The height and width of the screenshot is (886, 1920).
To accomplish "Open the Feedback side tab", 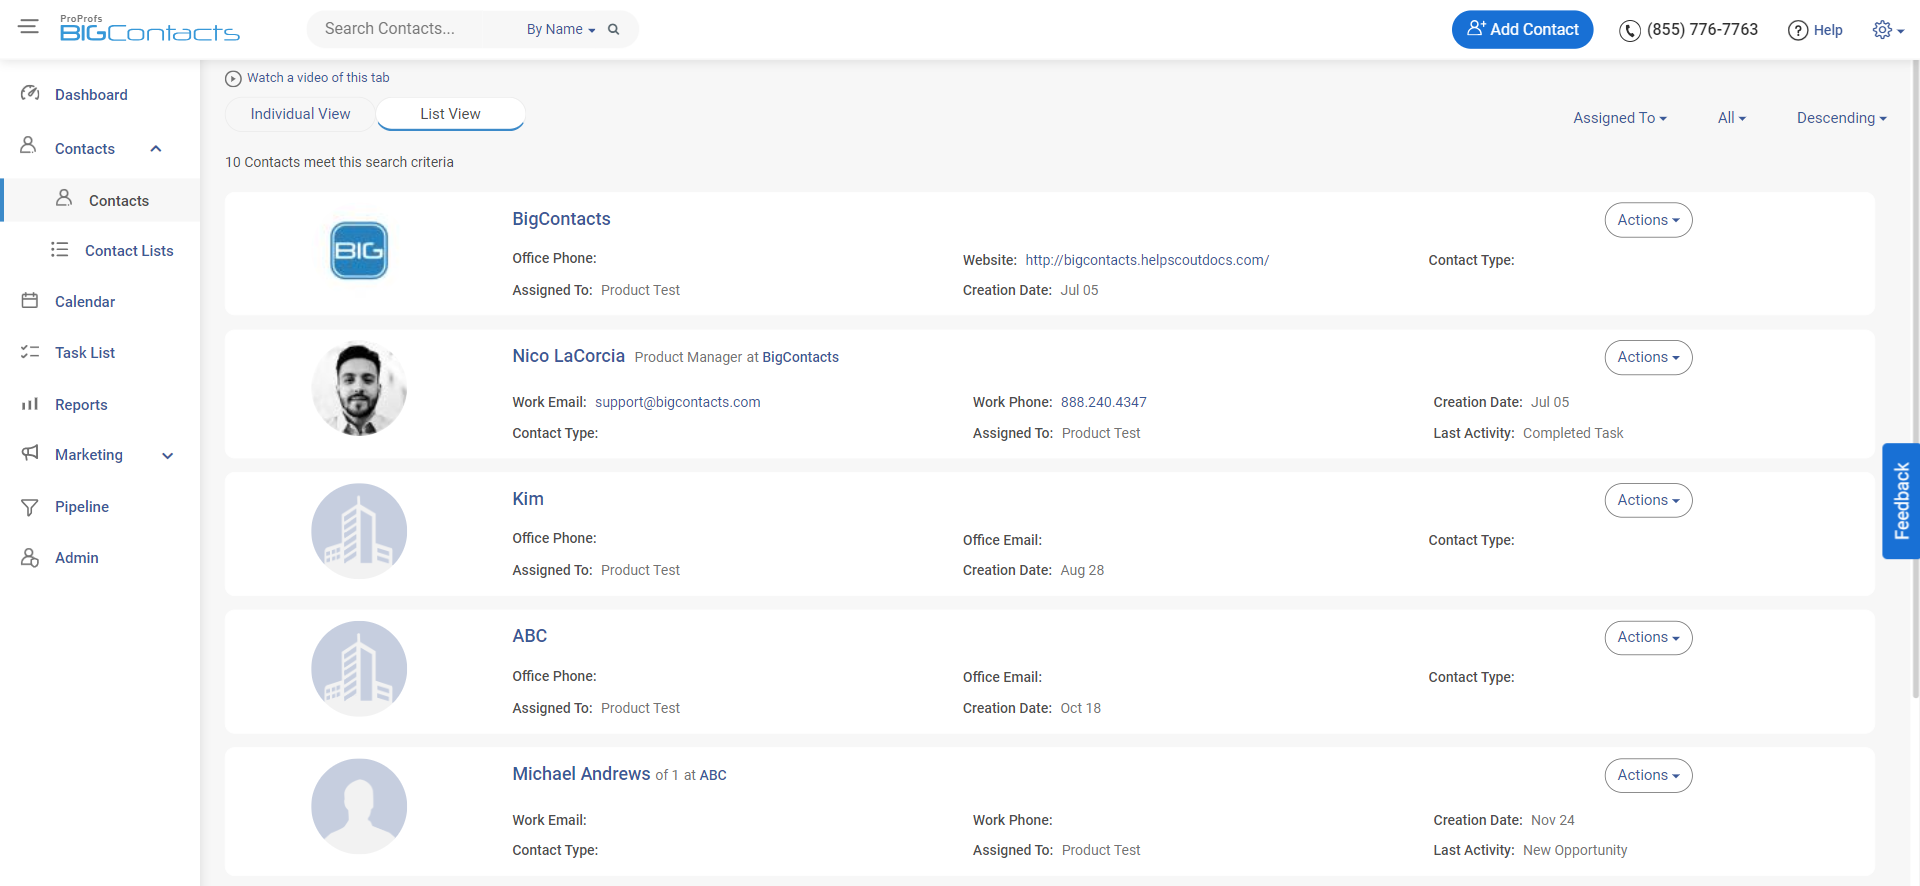I will 1901,500.
